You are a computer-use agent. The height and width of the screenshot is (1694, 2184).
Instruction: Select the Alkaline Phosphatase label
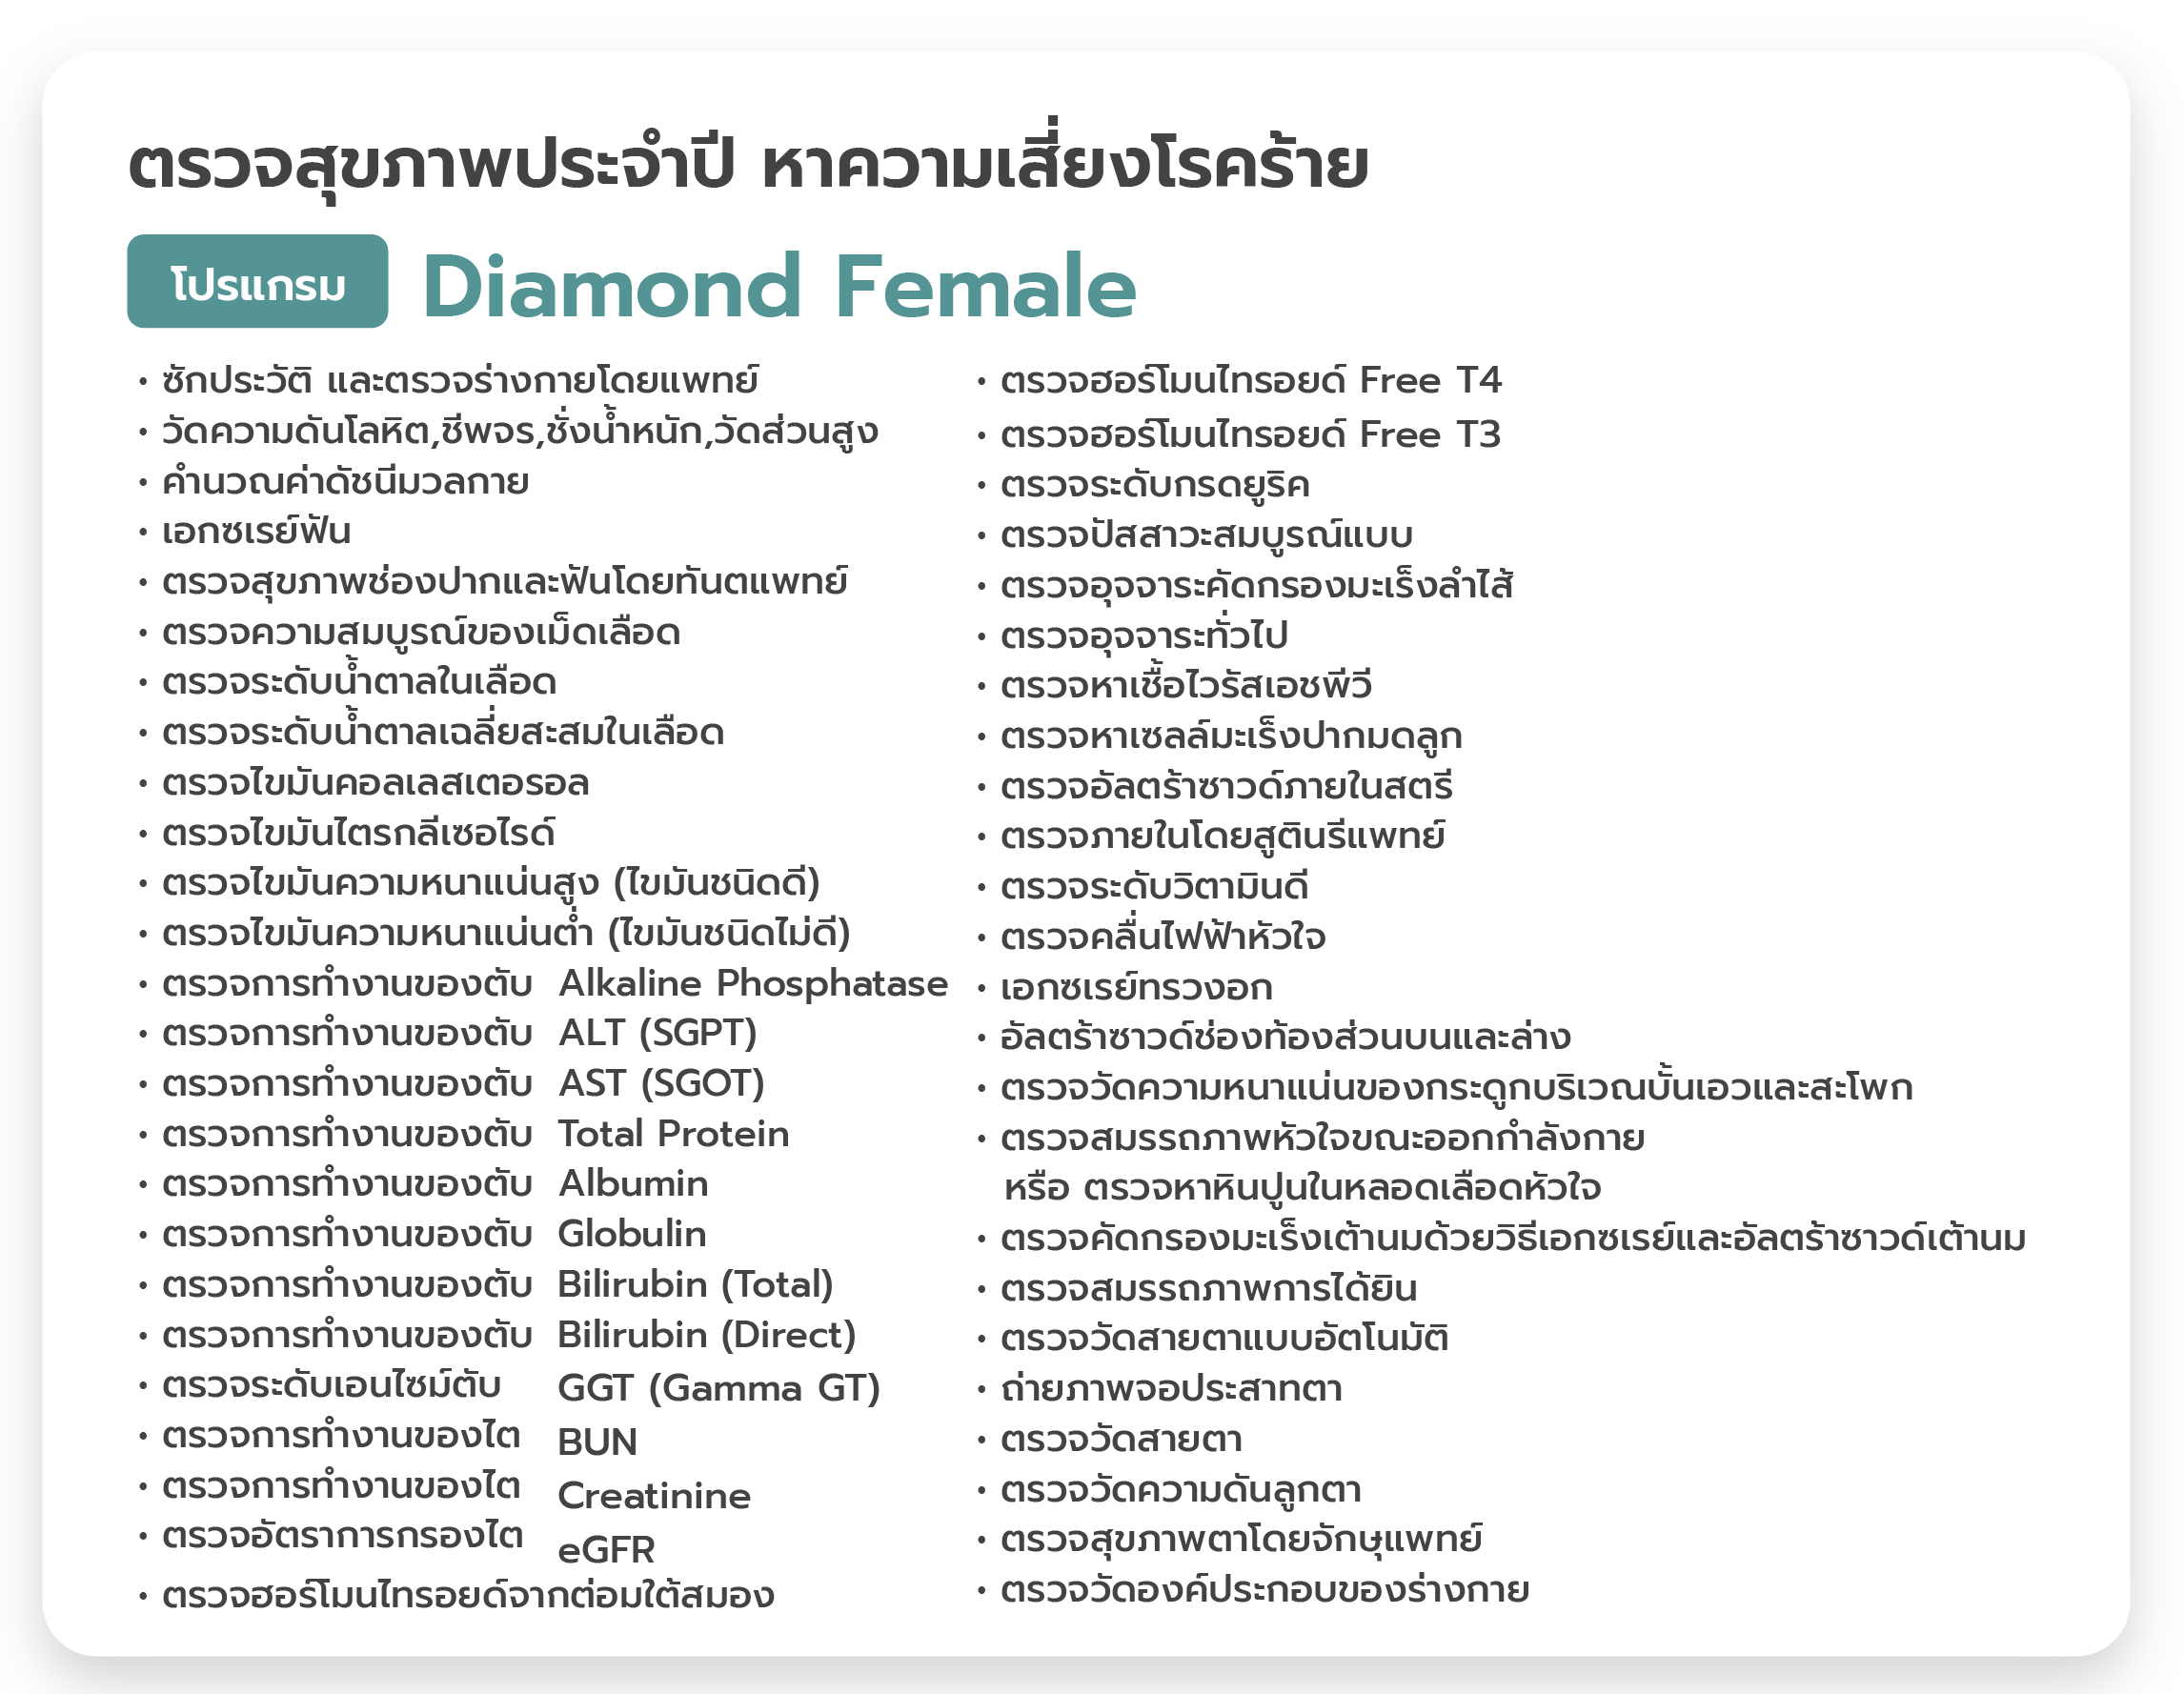click(x=753, y=983)
